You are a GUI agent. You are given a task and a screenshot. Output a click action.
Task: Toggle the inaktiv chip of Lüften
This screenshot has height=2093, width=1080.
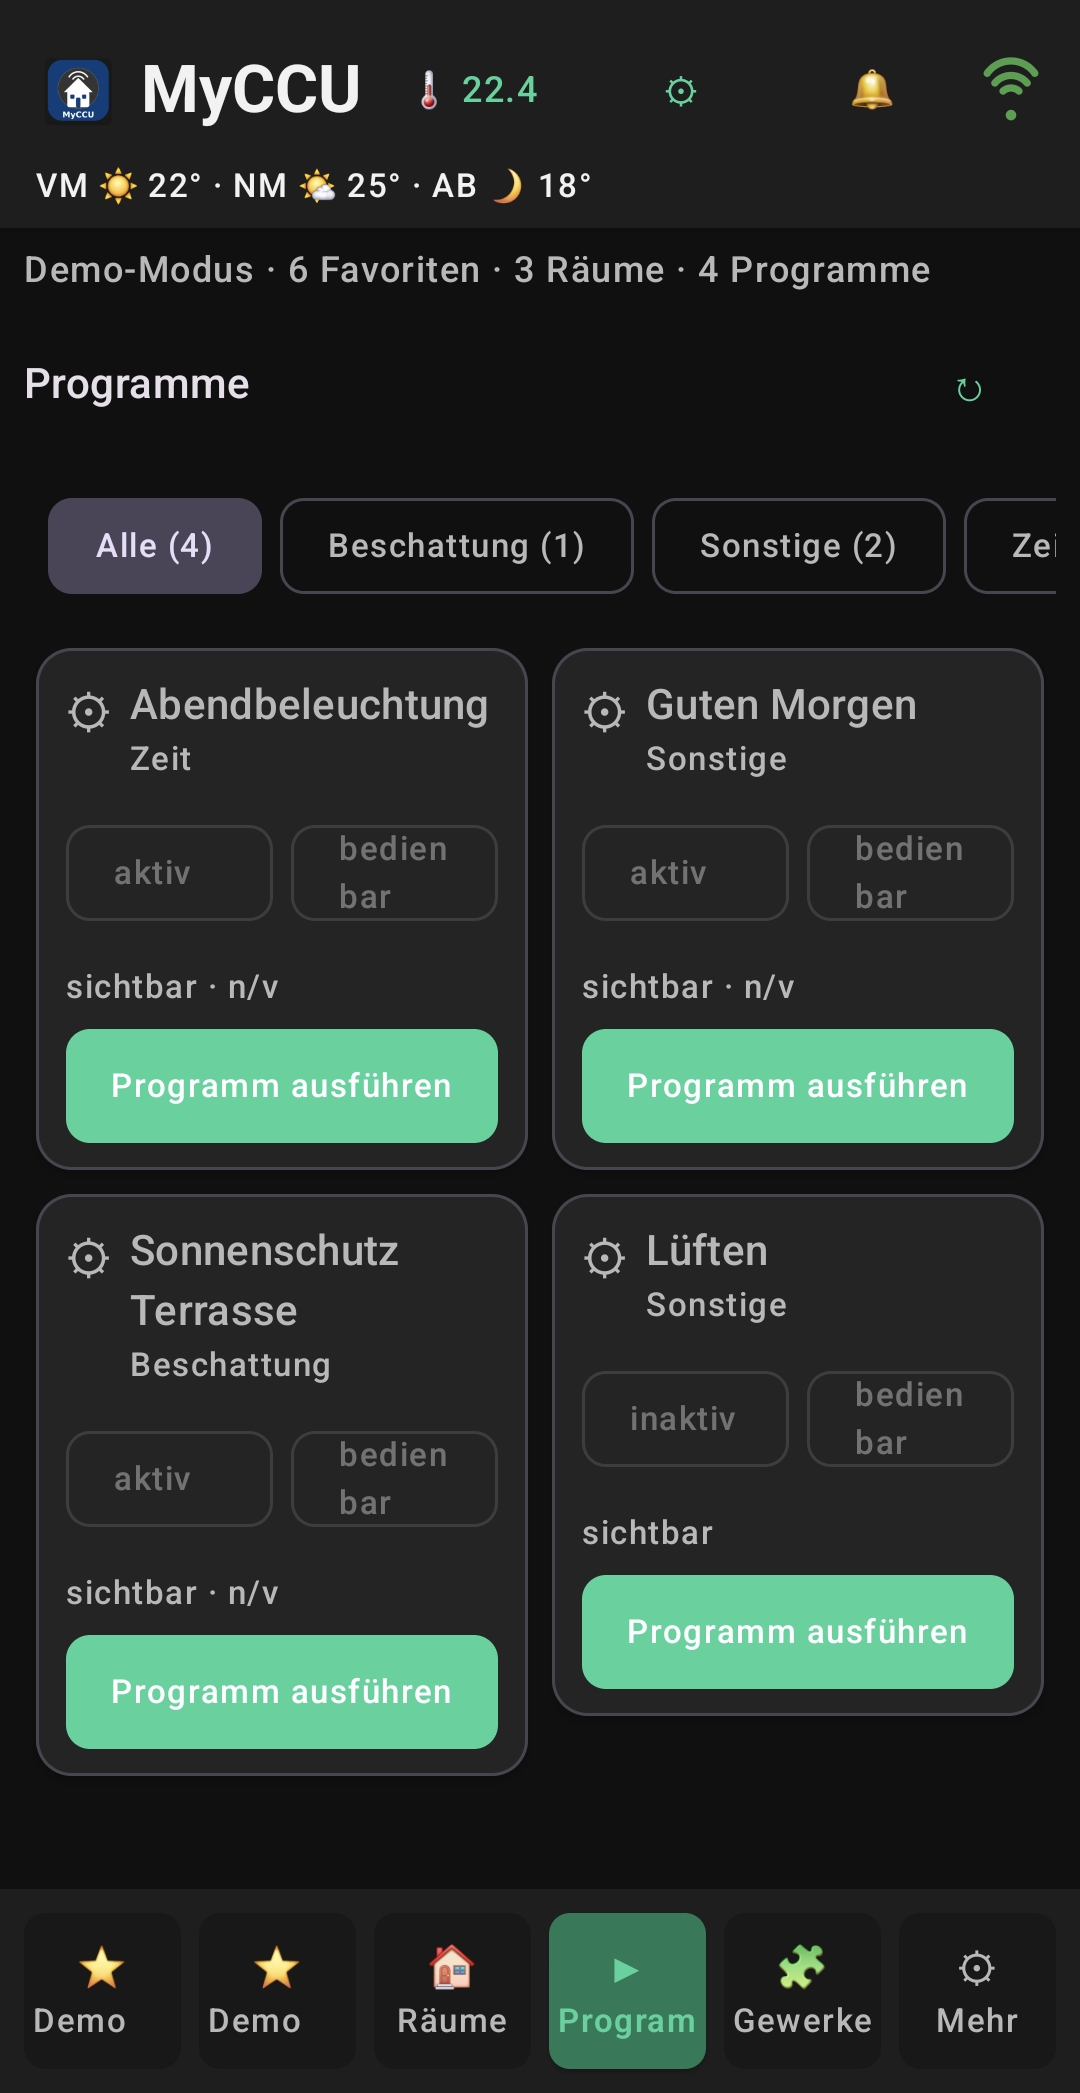[685, 1419]
